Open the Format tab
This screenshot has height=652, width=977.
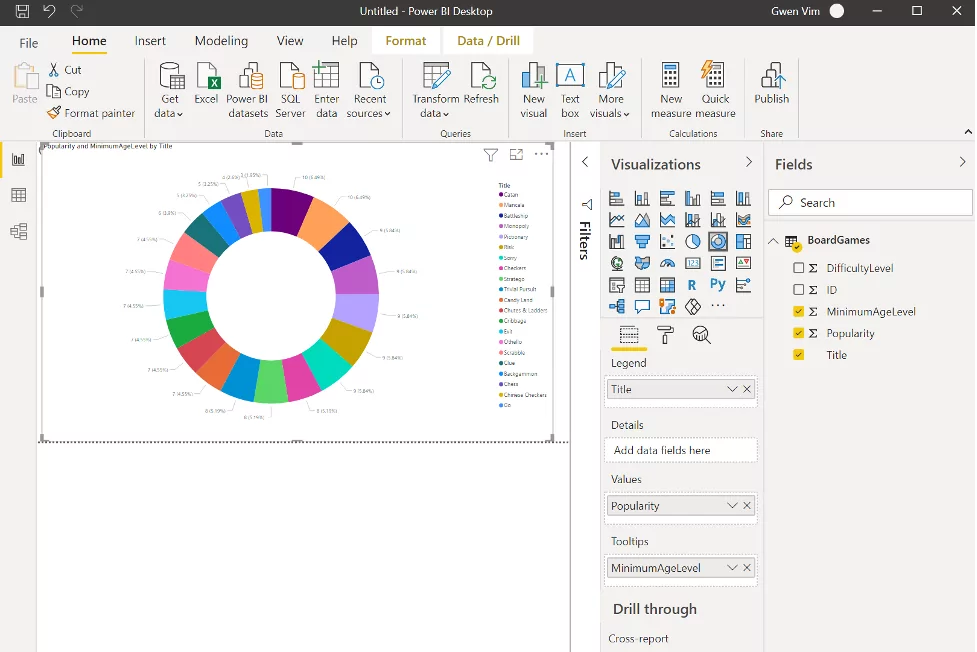click(x=406, y=41)
